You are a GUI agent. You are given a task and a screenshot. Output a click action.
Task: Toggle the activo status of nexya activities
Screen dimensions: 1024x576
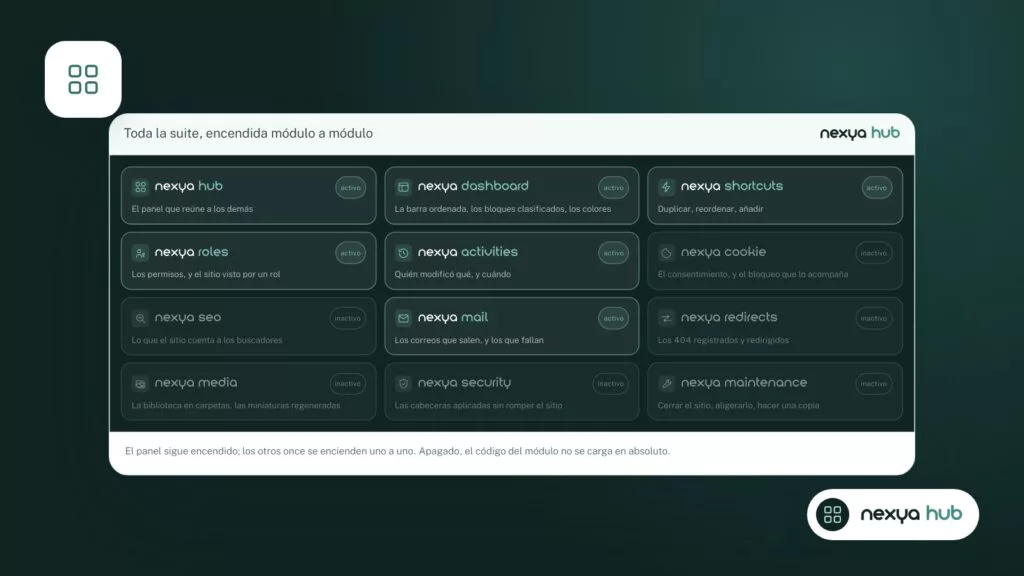click(613, 253)
